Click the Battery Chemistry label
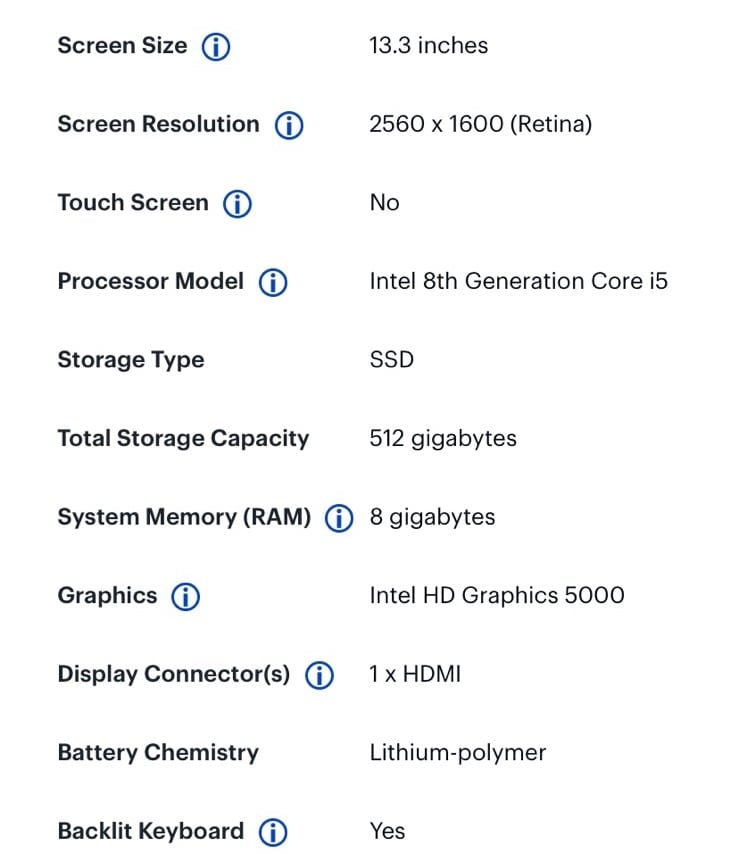 click(158, 753)
